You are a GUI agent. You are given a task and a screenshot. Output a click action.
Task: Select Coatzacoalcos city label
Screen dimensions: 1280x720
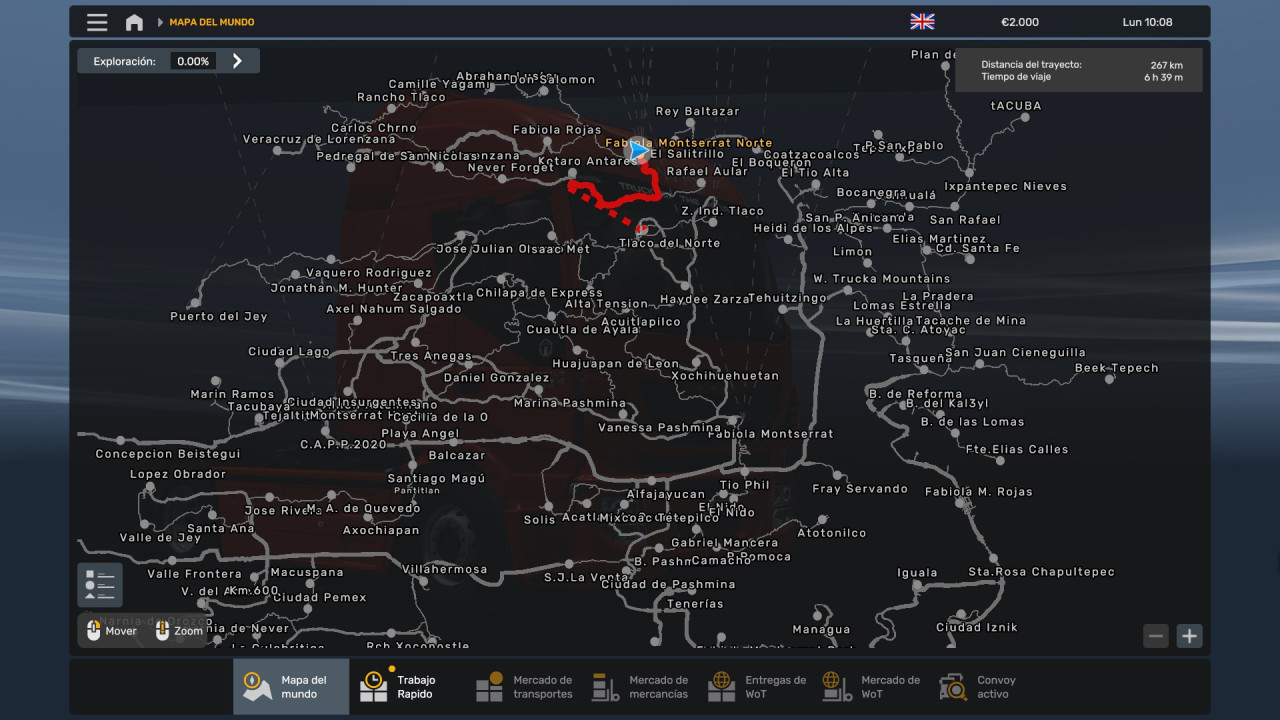click(811, 155)
